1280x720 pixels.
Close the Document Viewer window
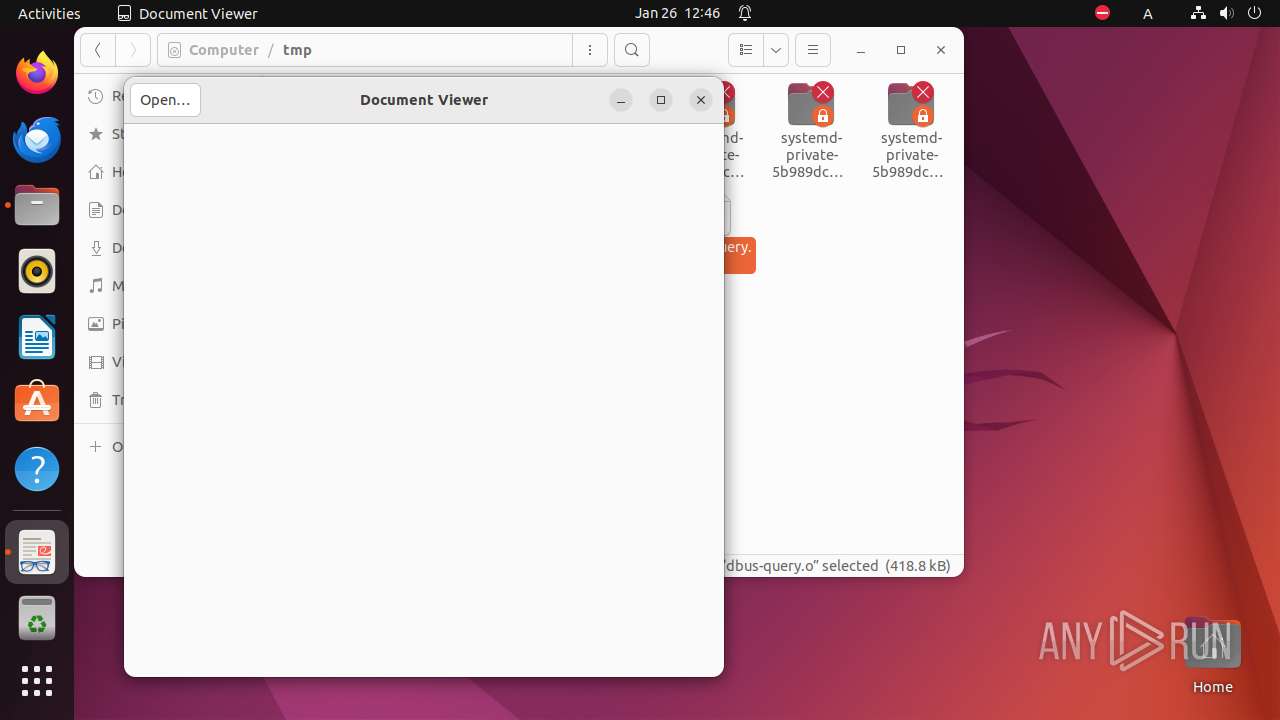coord(701,100)
